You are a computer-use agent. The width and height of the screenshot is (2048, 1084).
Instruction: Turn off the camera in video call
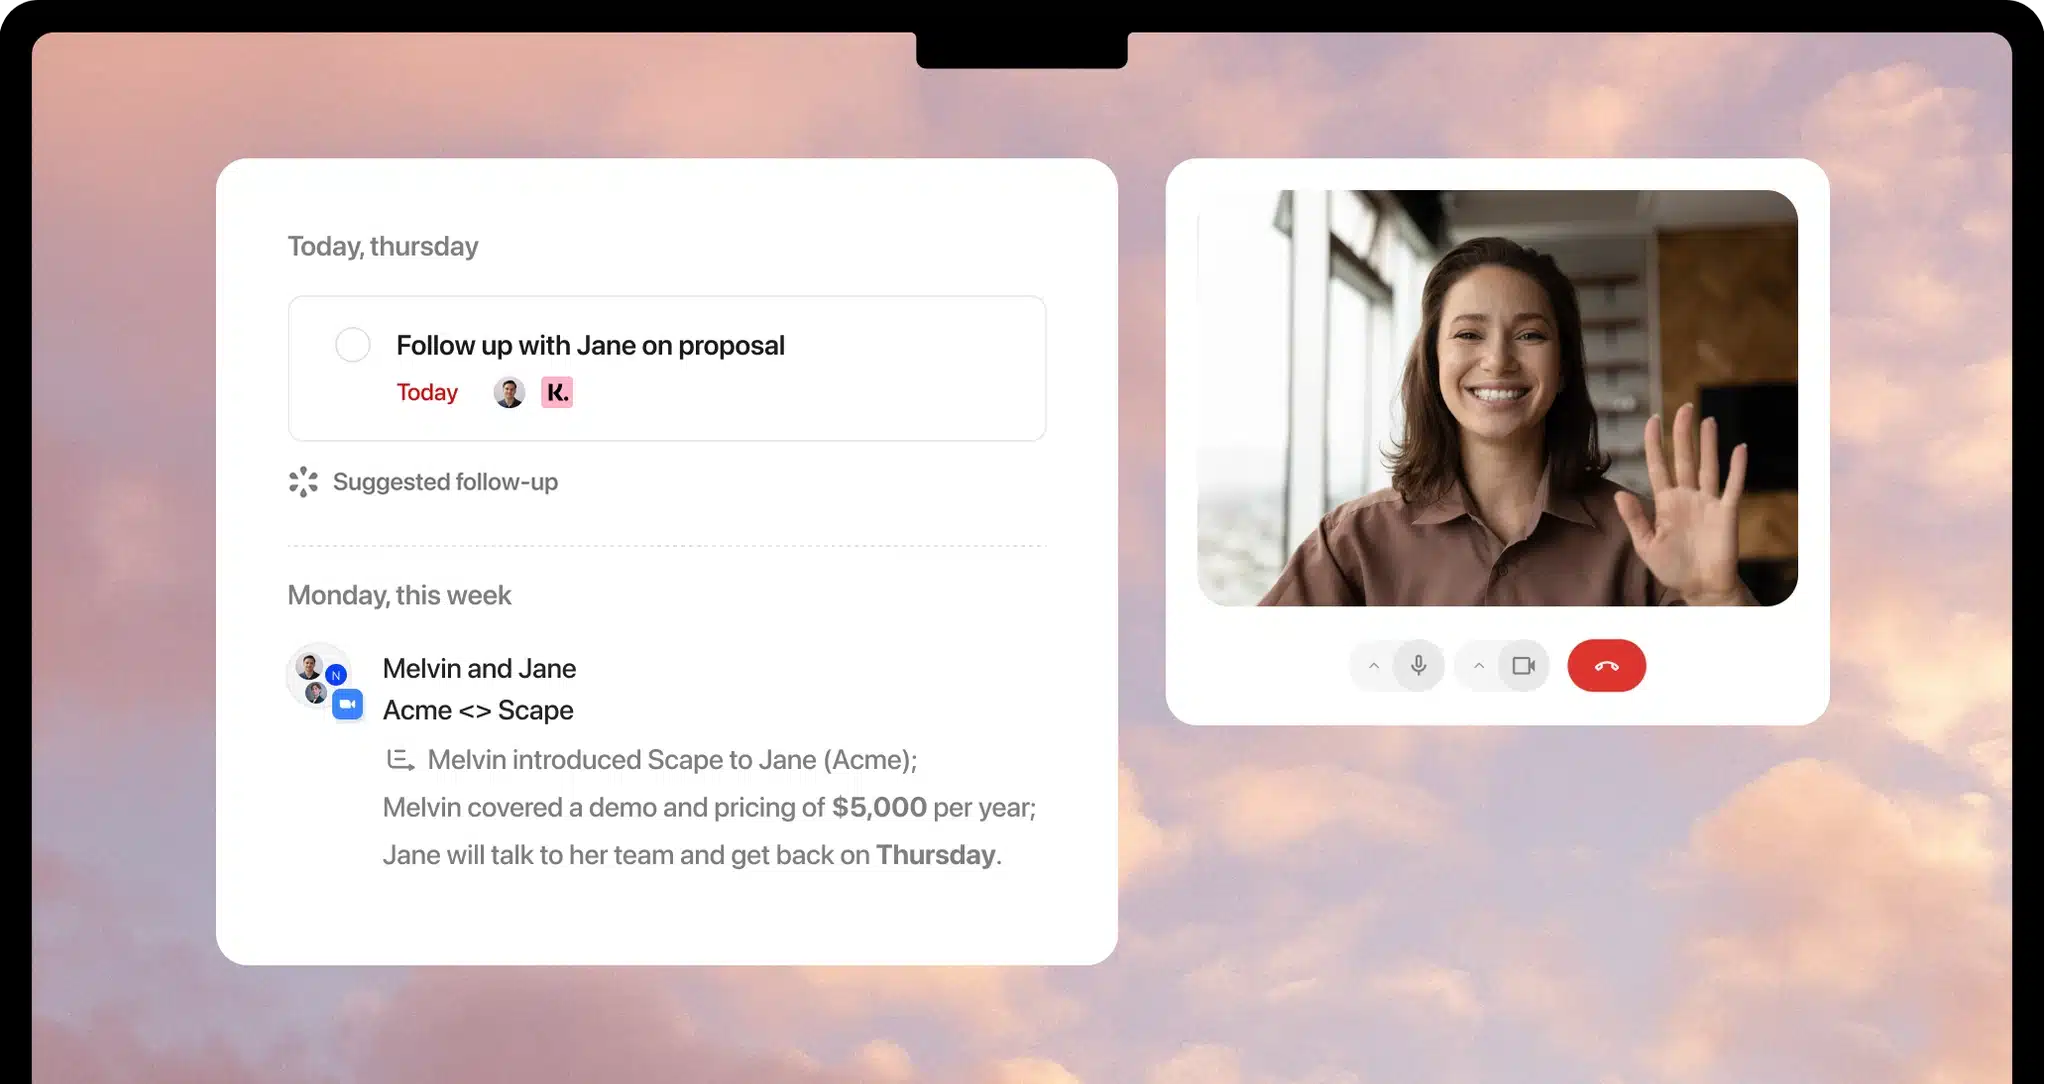[1523, 665]
